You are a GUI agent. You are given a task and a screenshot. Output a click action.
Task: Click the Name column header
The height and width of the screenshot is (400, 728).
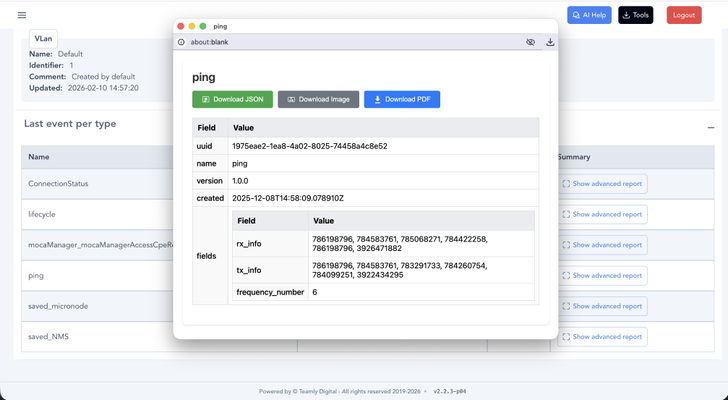[39, 157]
